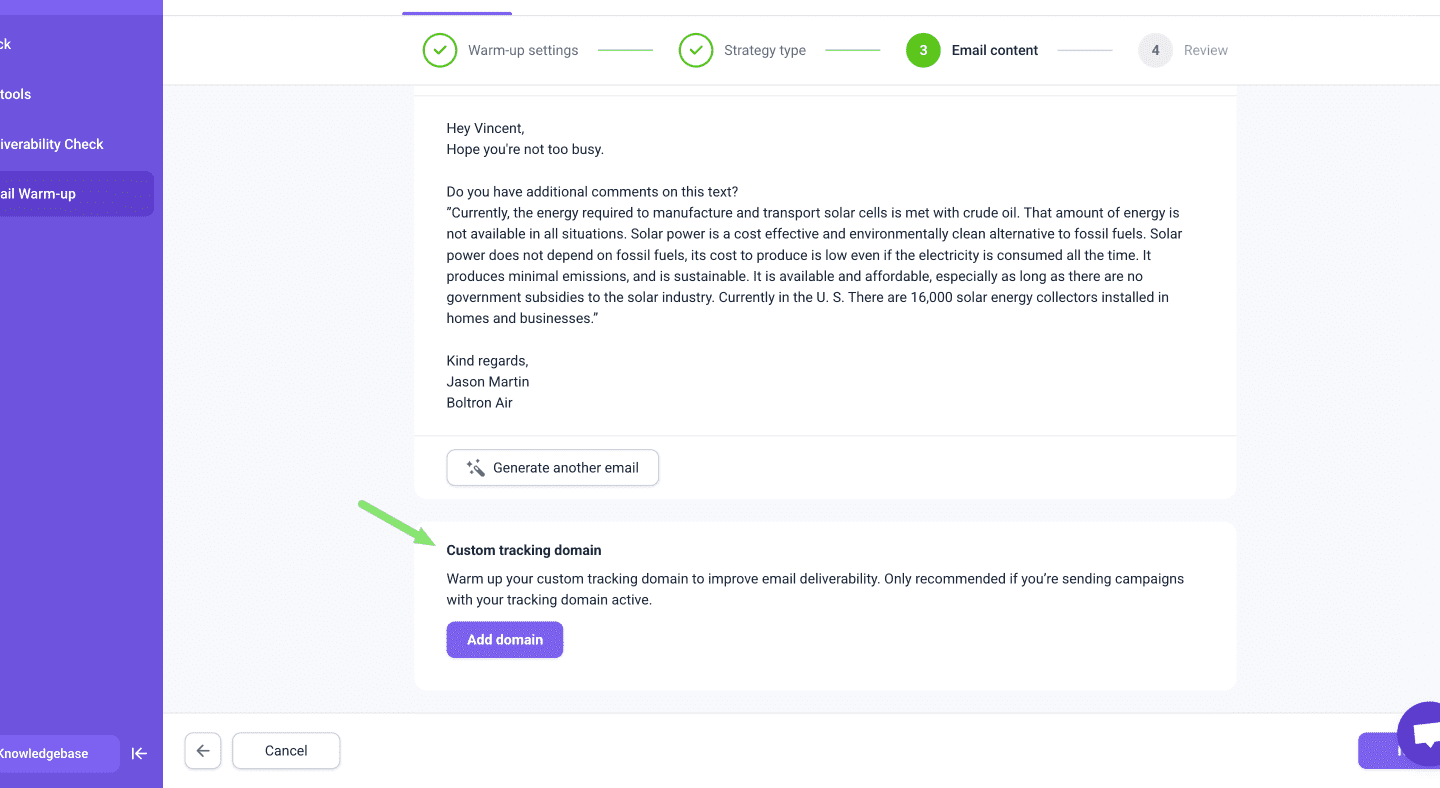1440x788 pixels.
Task: Select Email Warm-up in the sidebar
Action: coord(40,194)
